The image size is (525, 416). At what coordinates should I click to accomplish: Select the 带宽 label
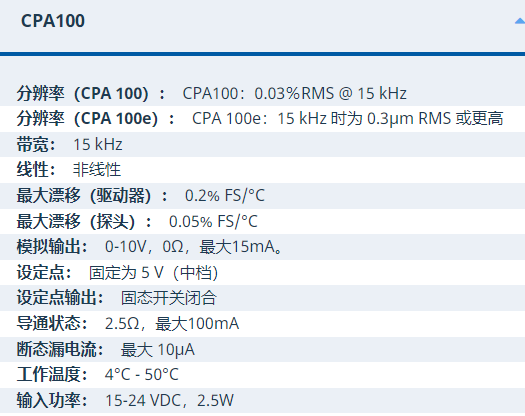point(36,145)
